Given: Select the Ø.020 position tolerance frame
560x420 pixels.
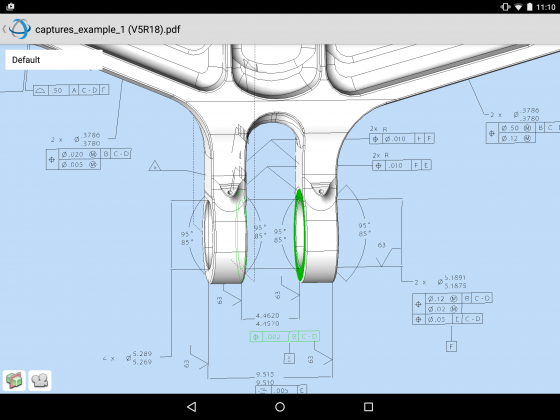Looking at the screenshot, I should (89, 159).
